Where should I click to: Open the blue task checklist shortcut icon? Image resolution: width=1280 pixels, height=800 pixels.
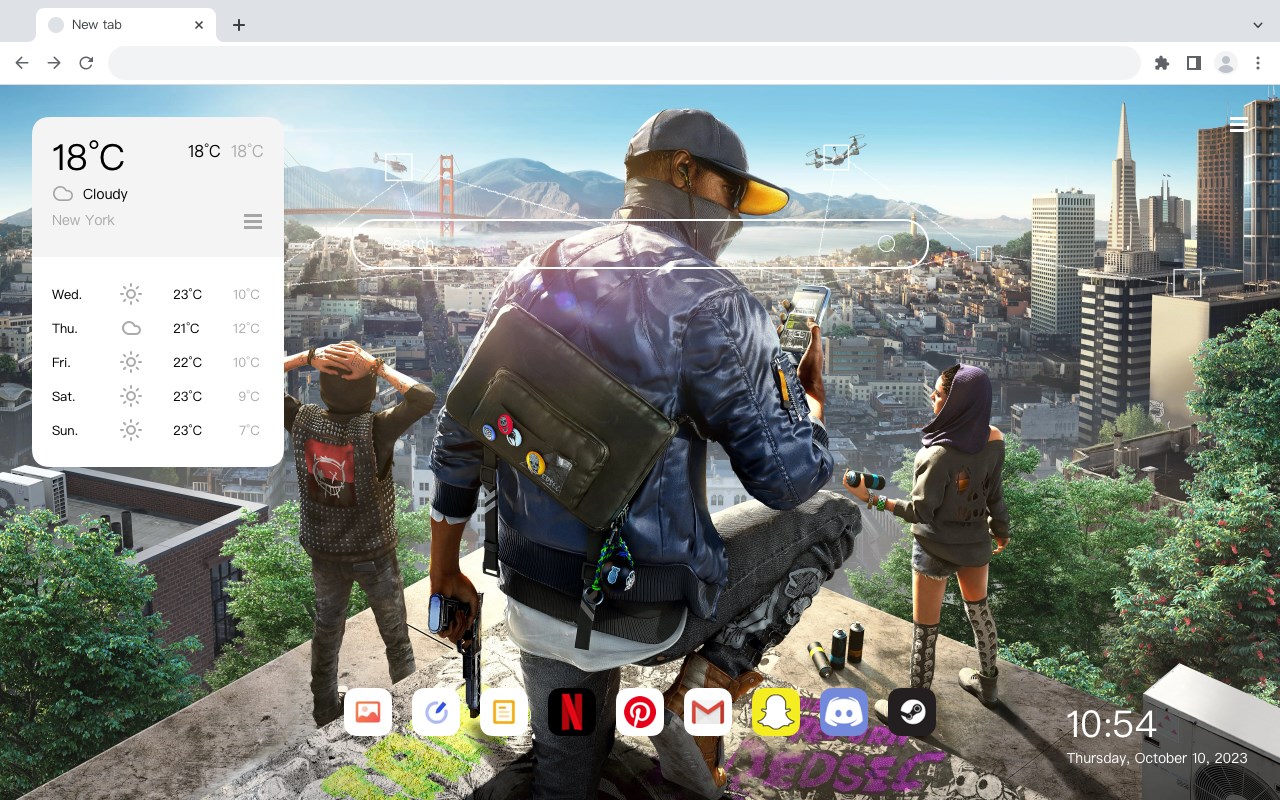click(436, 712)
